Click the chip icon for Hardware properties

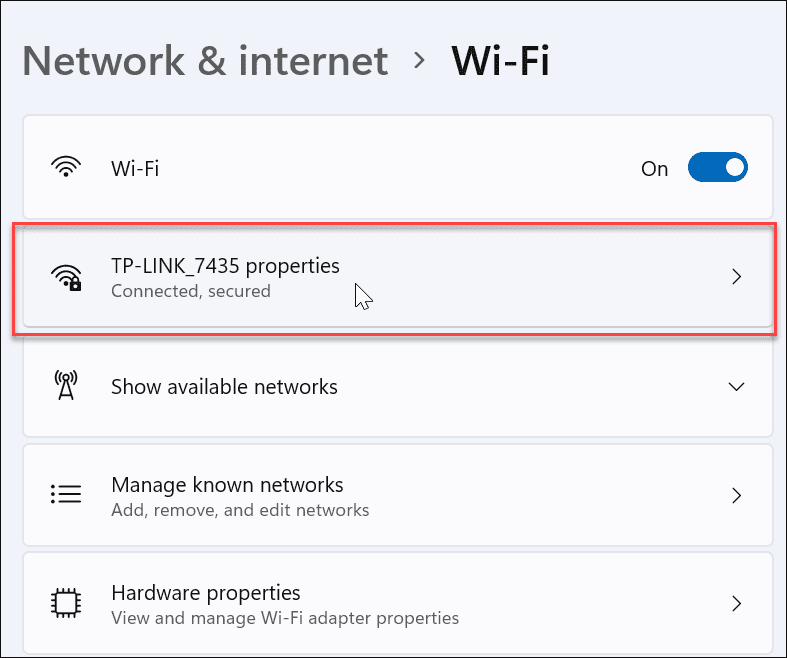66,603
